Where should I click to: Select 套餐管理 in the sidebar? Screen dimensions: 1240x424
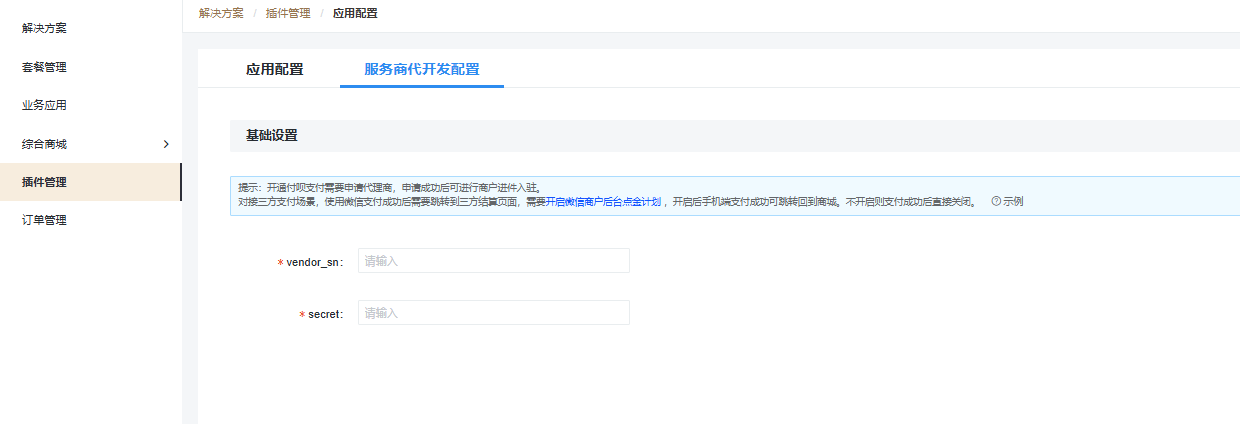44,67
